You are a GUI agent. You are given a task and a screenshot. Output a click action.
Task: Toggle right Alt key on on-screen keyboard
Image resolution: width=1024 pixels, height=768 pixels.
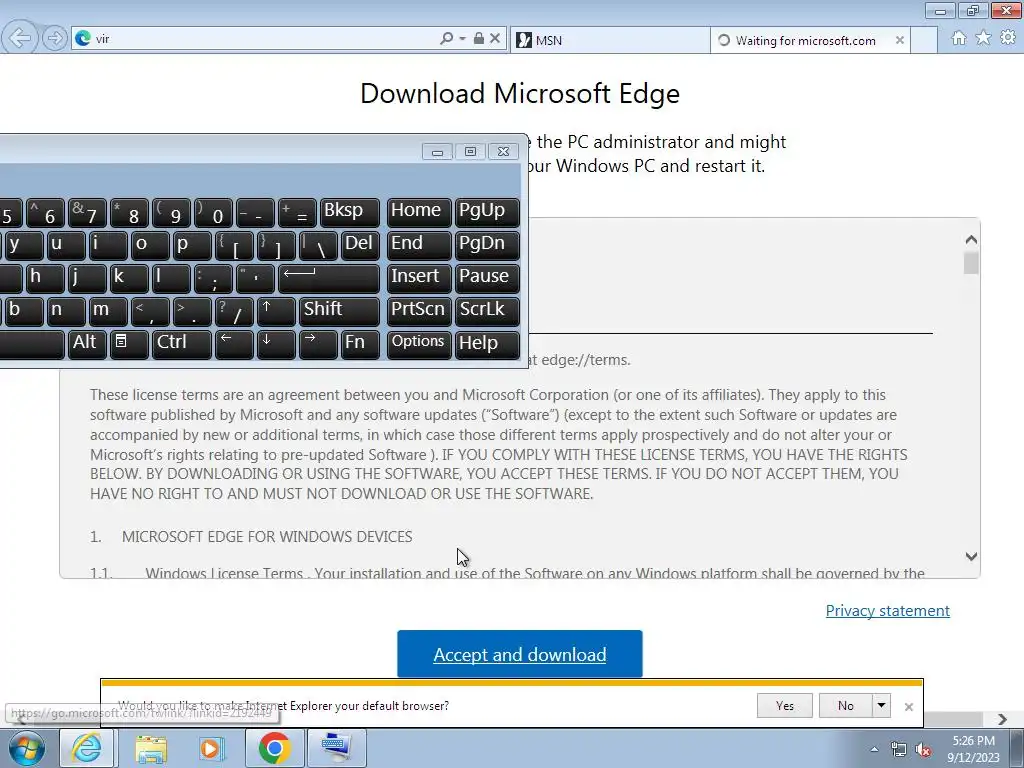point(88,344)
